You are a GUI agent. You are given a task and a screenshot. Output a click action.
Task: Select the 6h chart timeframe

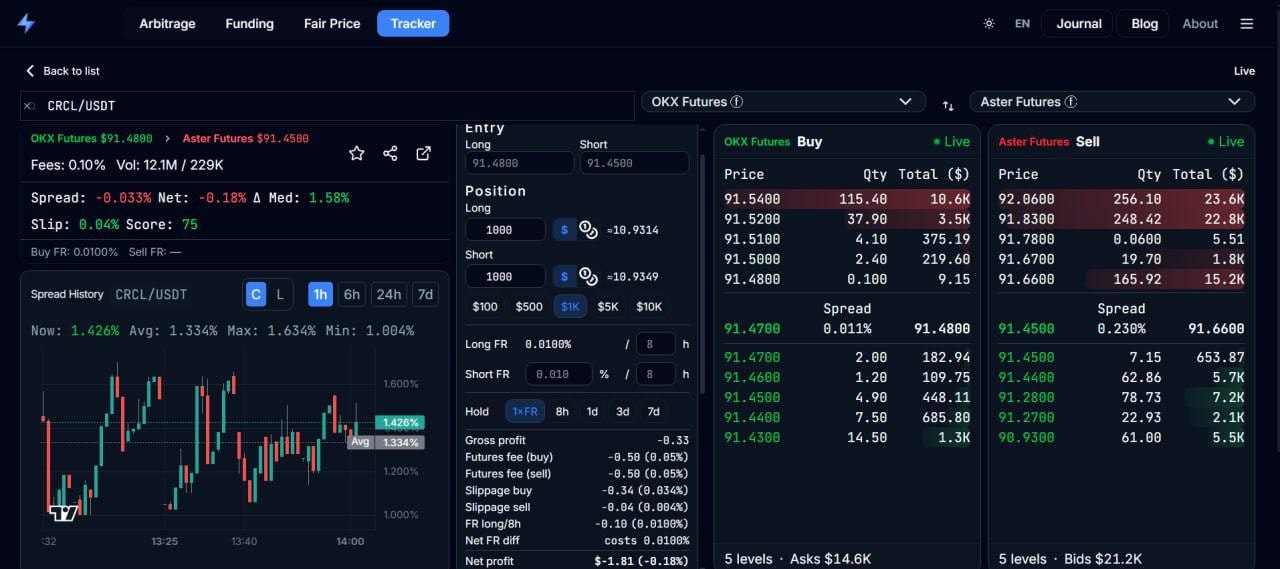point(352,294)
